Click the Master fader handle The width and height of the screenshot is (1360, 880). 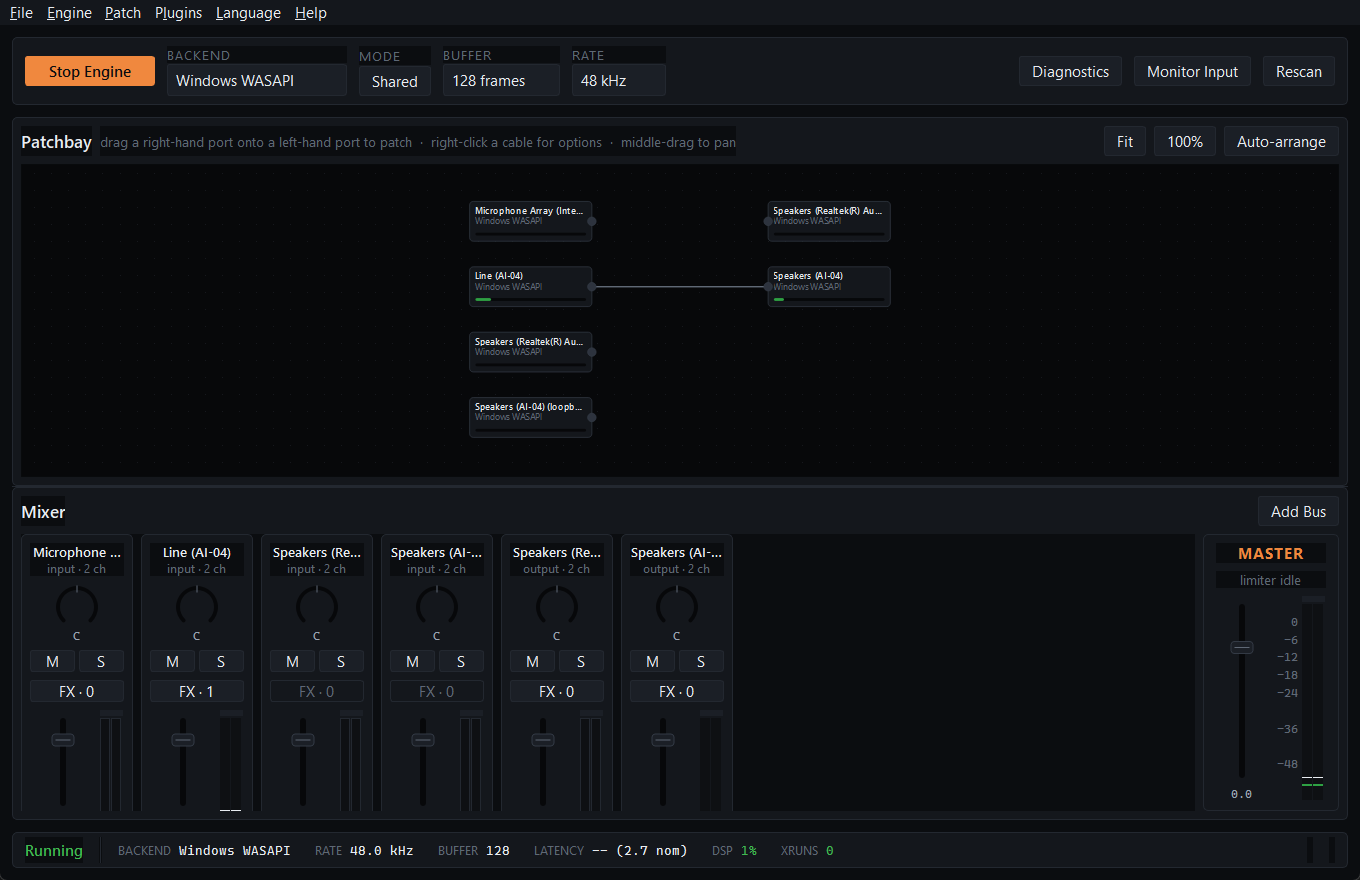(x=1242, y=647)
